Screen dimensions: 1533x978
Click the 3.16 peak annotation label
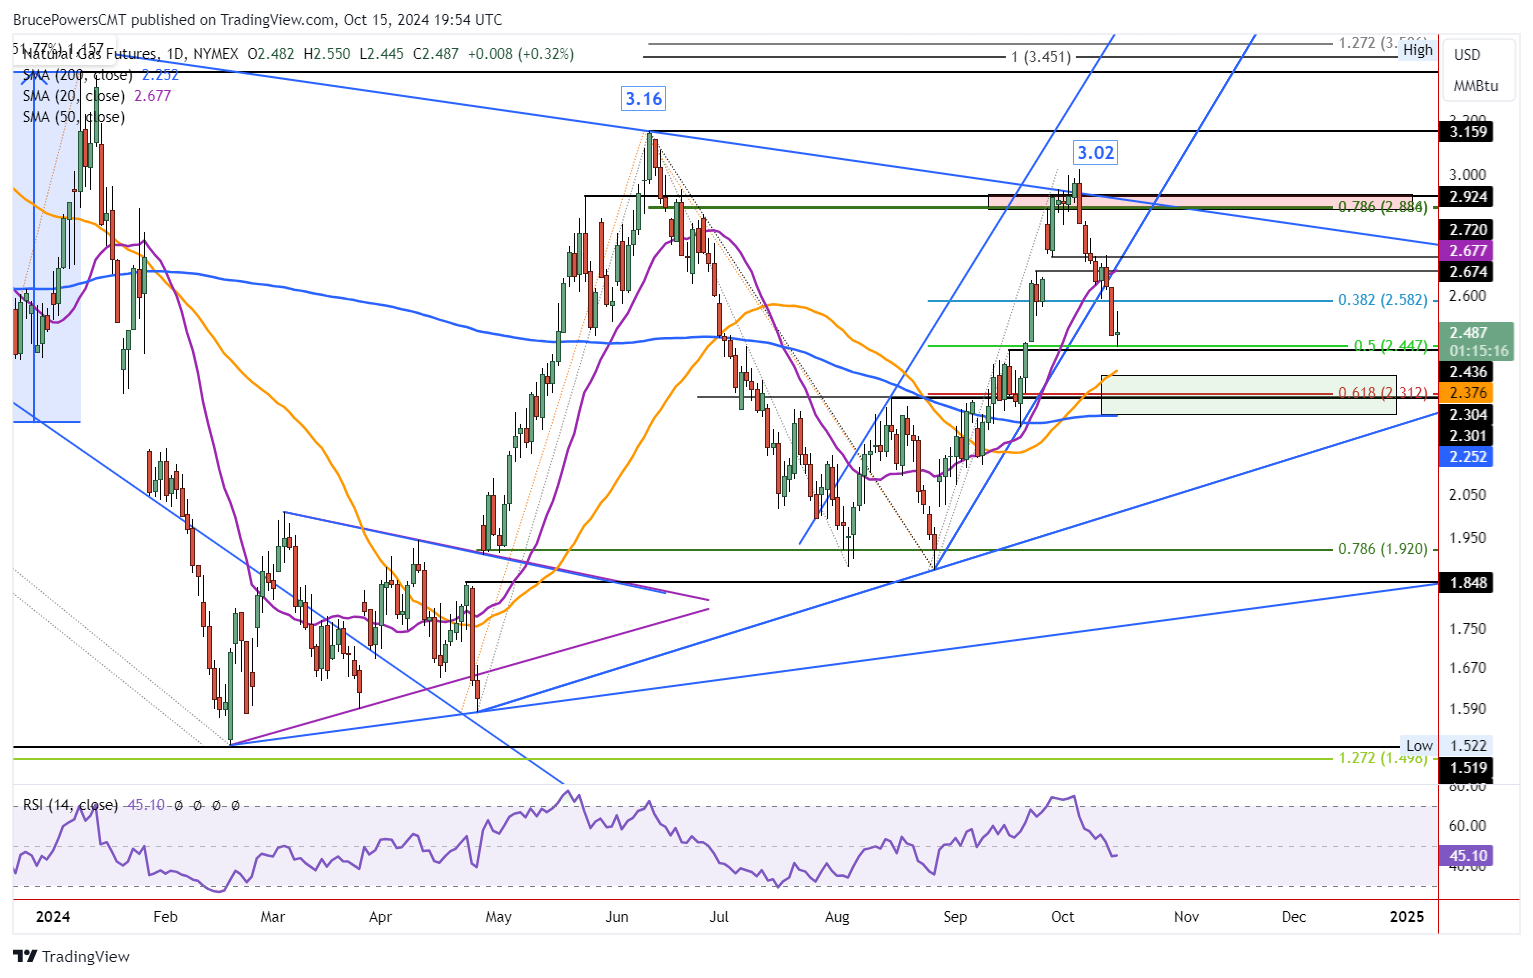pos(643,98)
